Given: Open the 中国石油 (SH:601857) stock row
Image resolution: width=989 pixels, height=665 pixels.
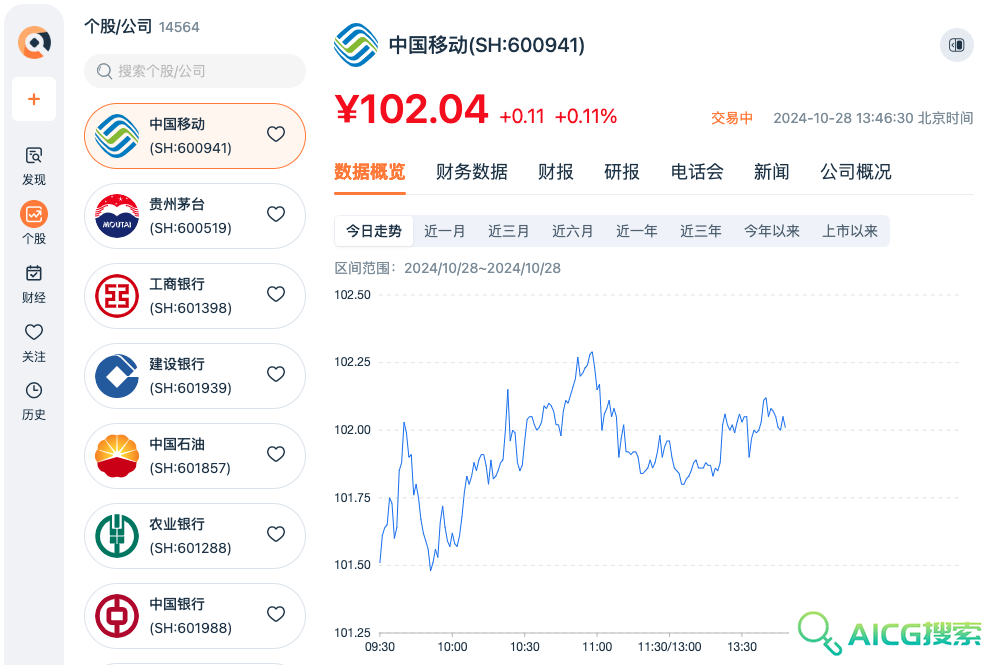Looking at the screenshot, I should 195,456.
